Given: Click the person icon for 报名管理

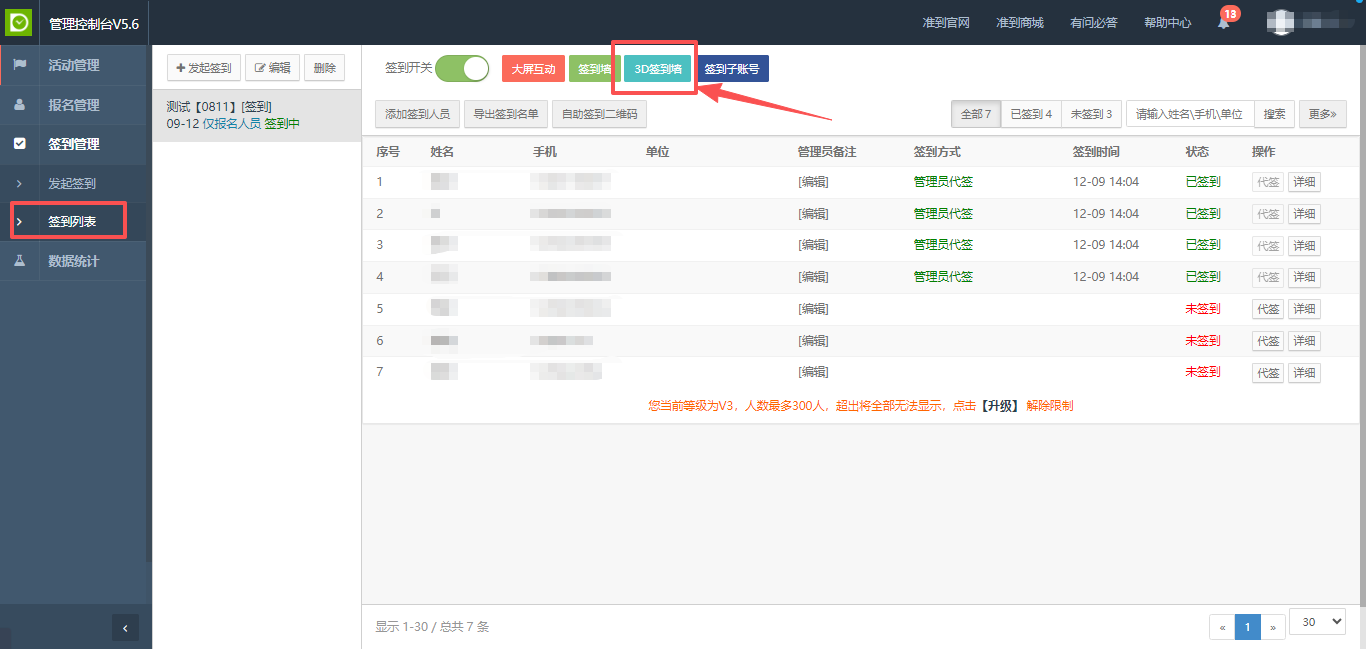Looking at the screenshot, I should (x=20, y=105).
